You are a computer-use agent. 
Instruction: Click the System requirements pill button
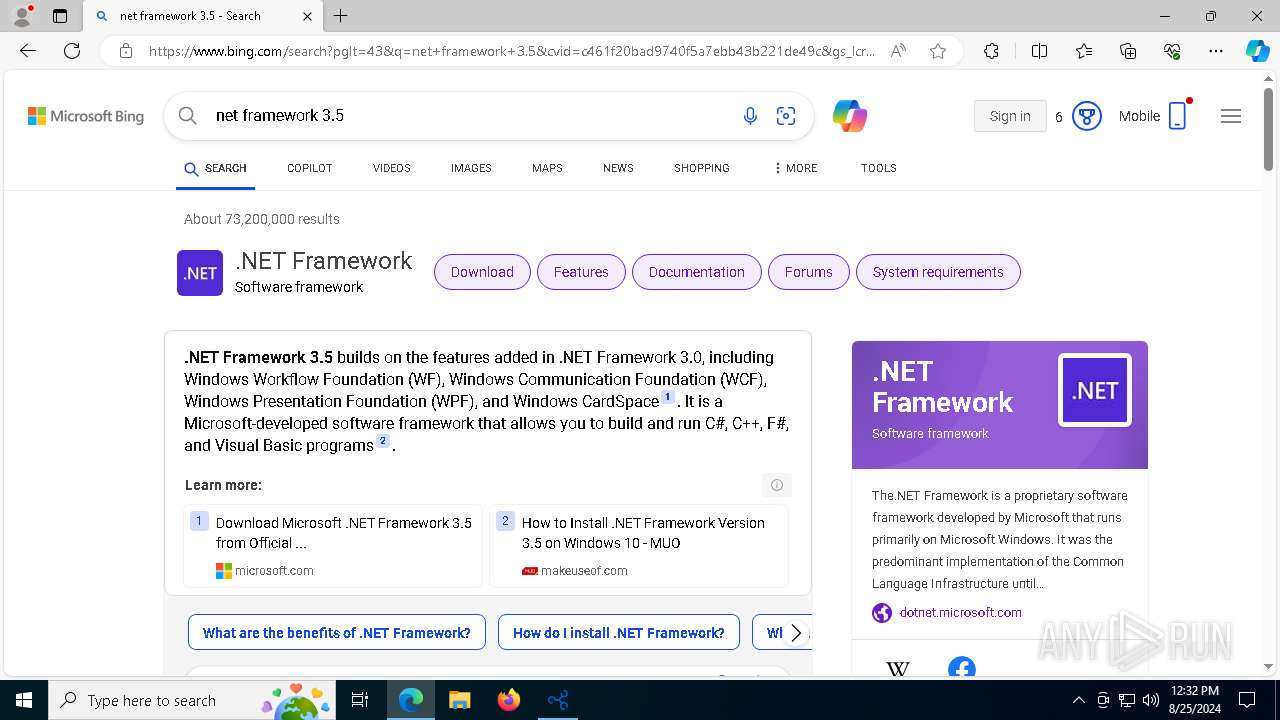938,272
